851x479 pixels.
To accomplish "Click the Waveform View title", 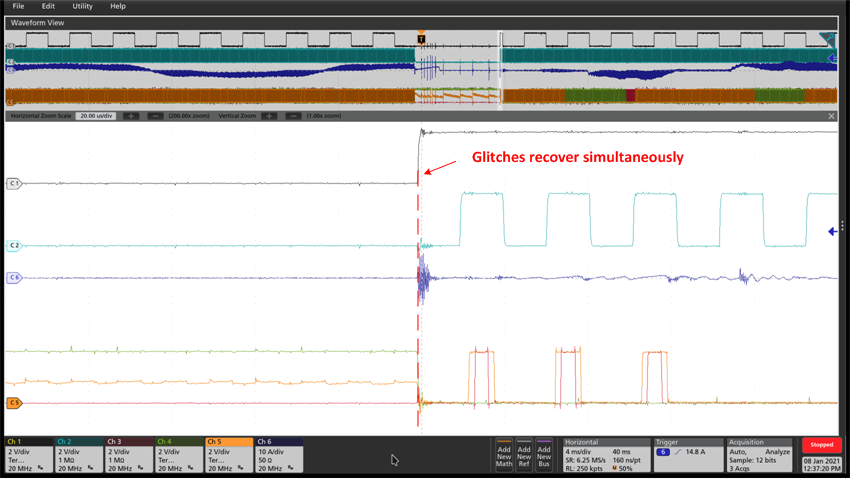I will click(x=37, y=23).
